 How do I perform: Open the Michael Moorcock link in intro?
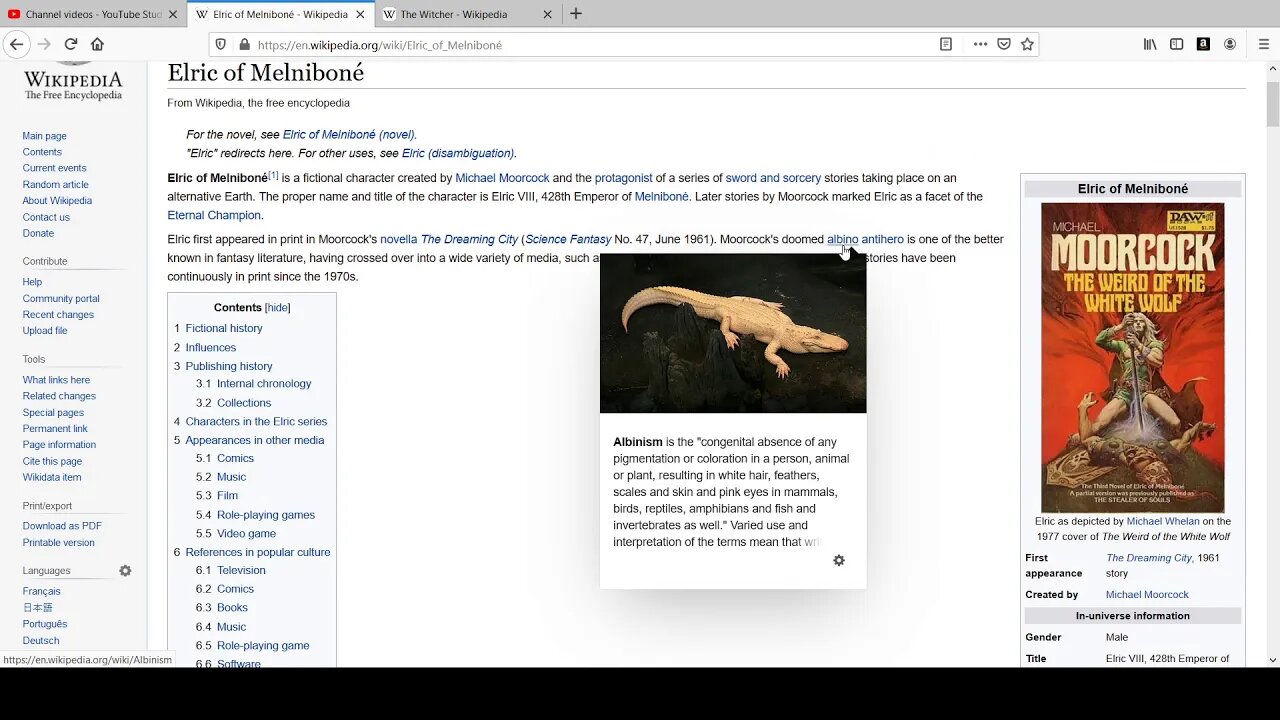(x=503, y=178)
